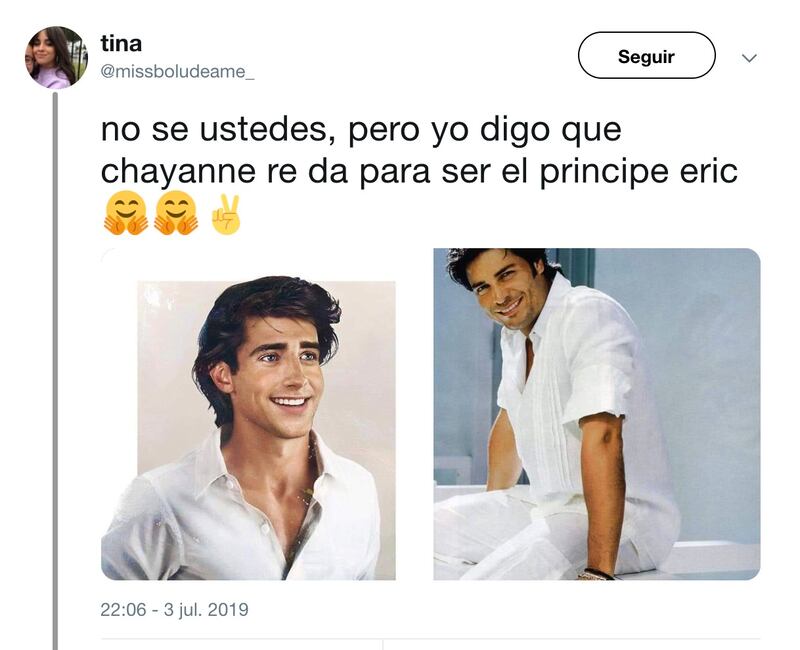Visit the @missboludeame_ handle link
This screenshot has height=650, width=800.
point(177,72)
